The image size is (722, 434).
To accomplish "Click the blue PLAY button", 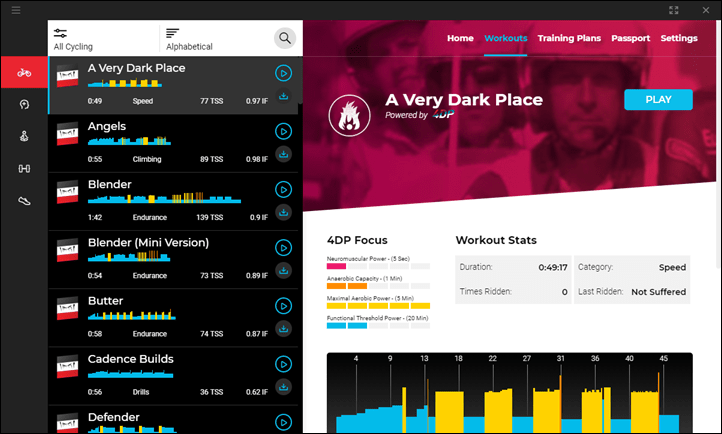I will pyautogui.click(x=658, y=99).
